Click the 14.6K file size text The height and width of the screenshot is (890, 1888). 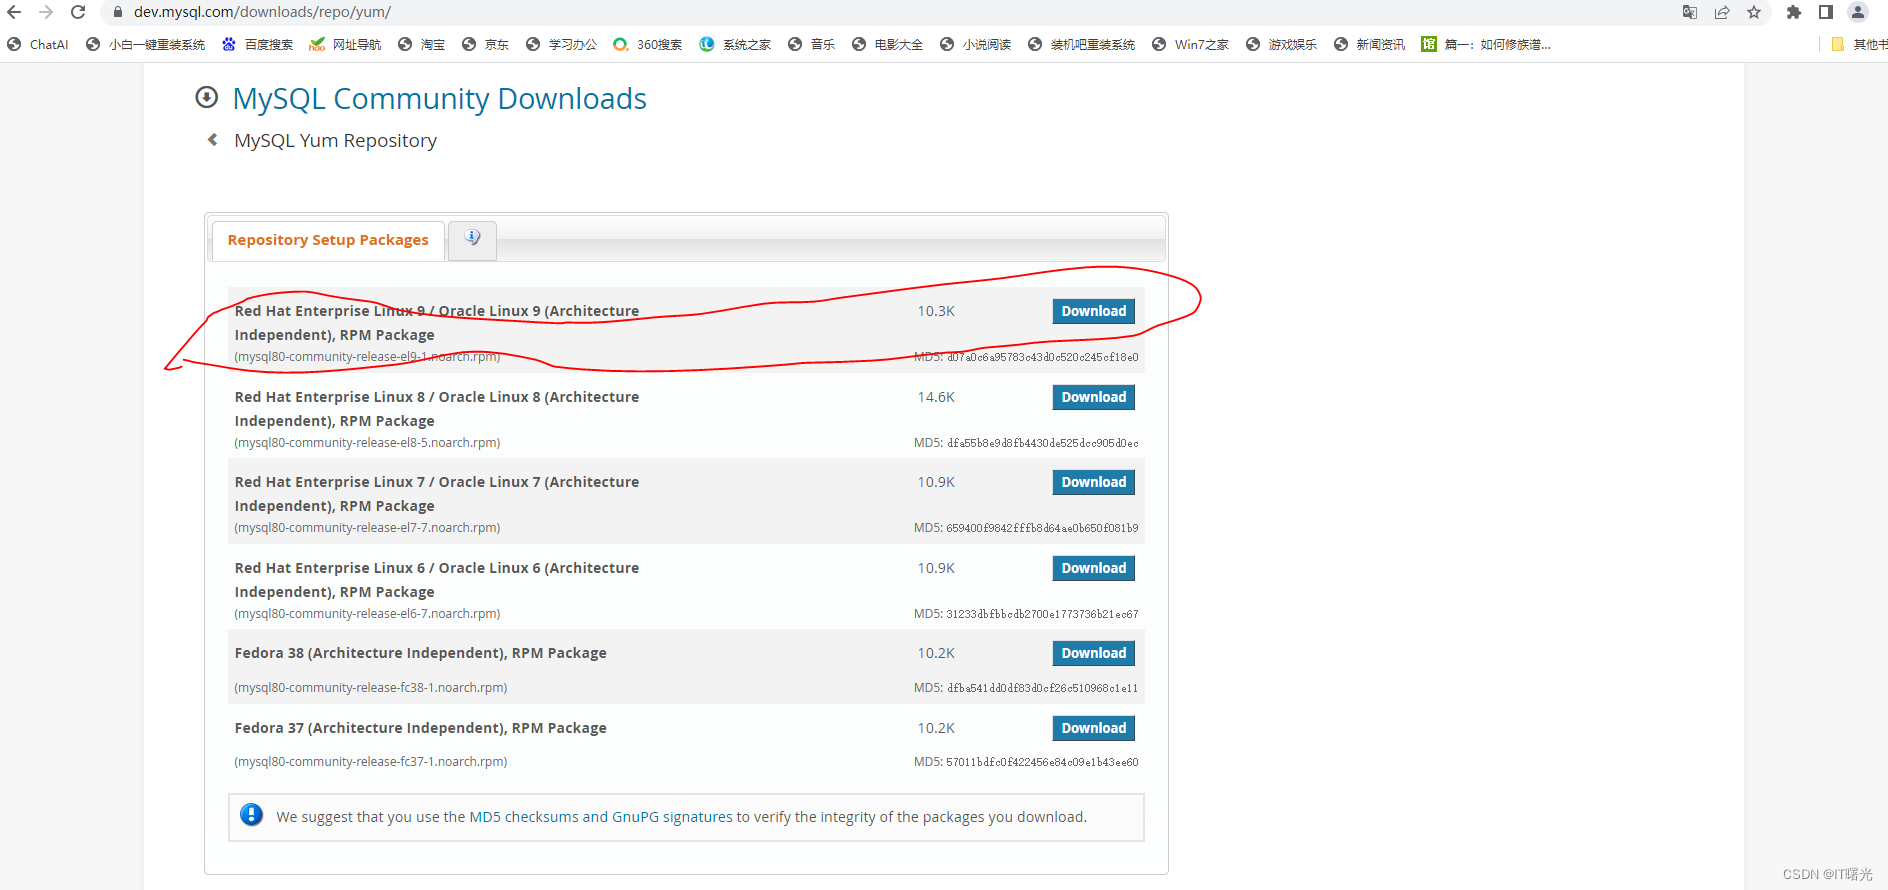tap(936, 397)
